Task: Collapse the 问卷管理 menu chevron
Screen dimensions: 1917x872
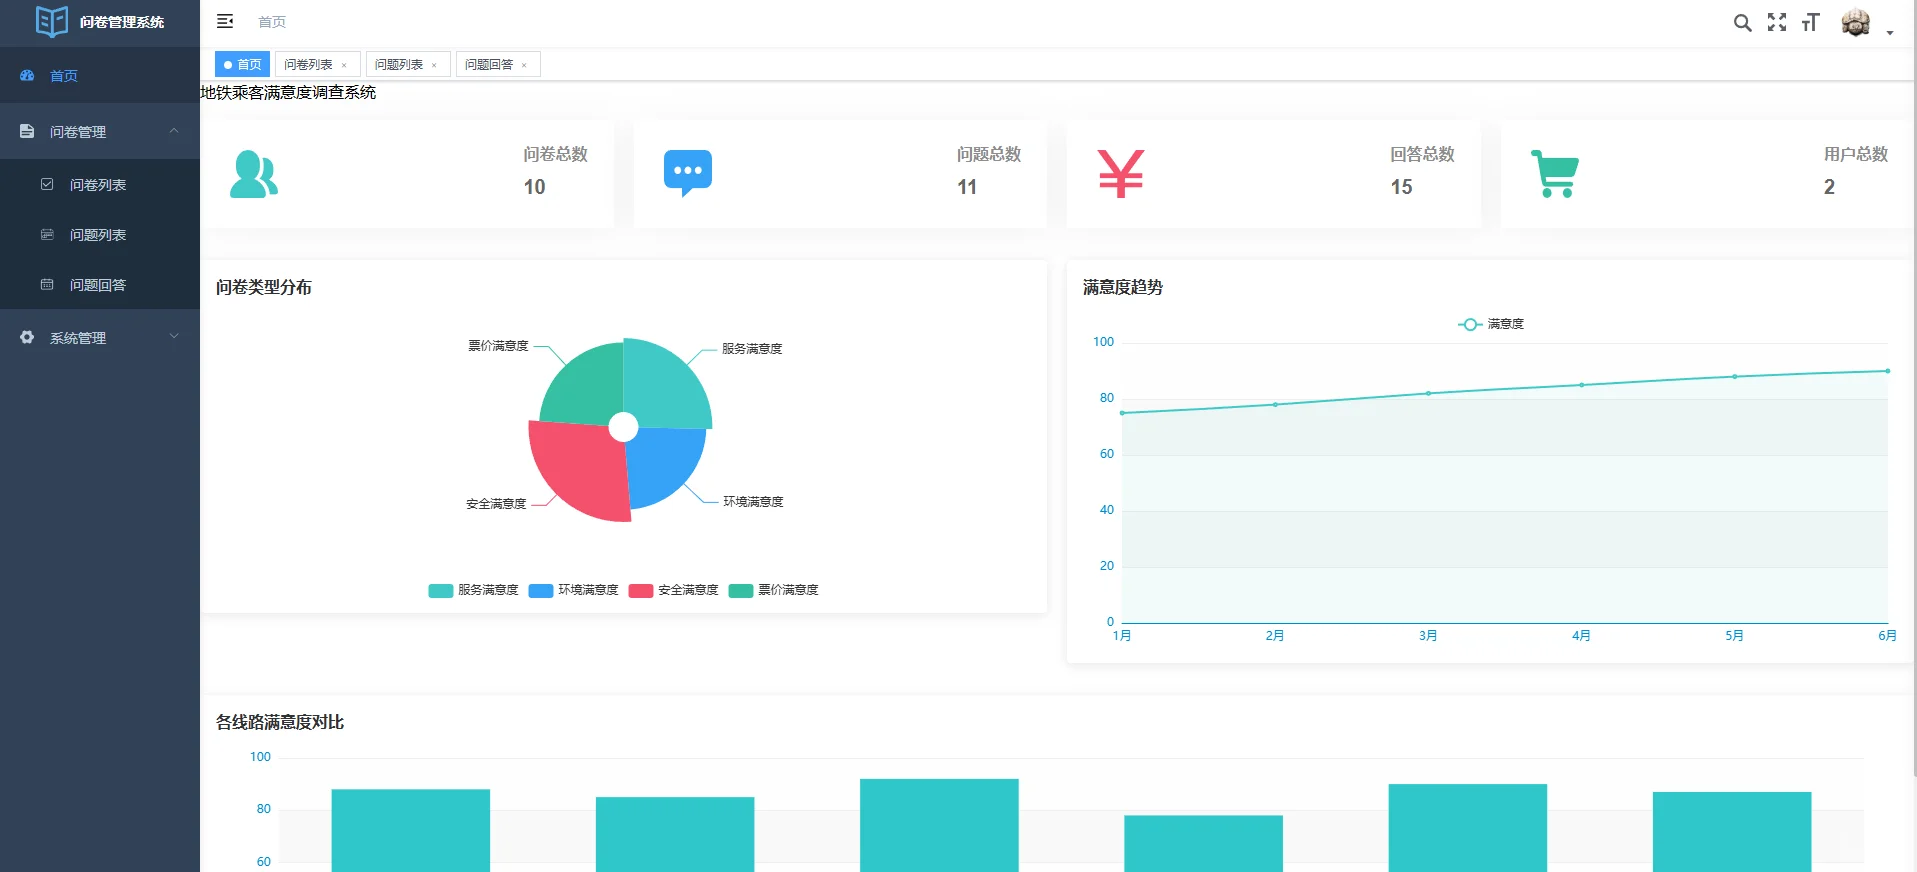Action: tap(174, 131)
